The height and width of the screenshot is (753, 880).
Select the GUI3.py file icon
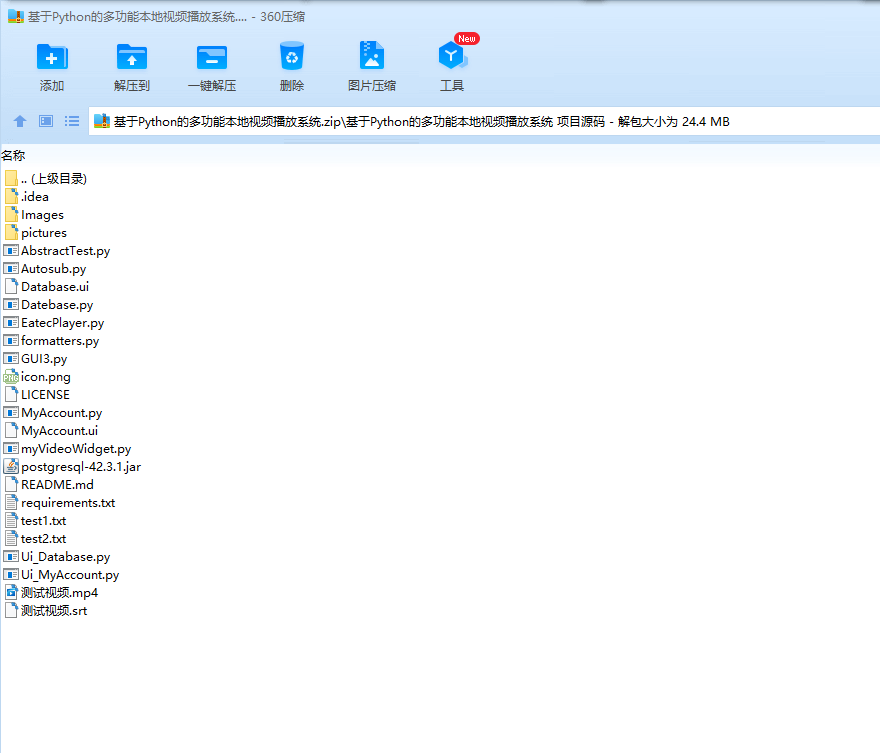point(11,359)
